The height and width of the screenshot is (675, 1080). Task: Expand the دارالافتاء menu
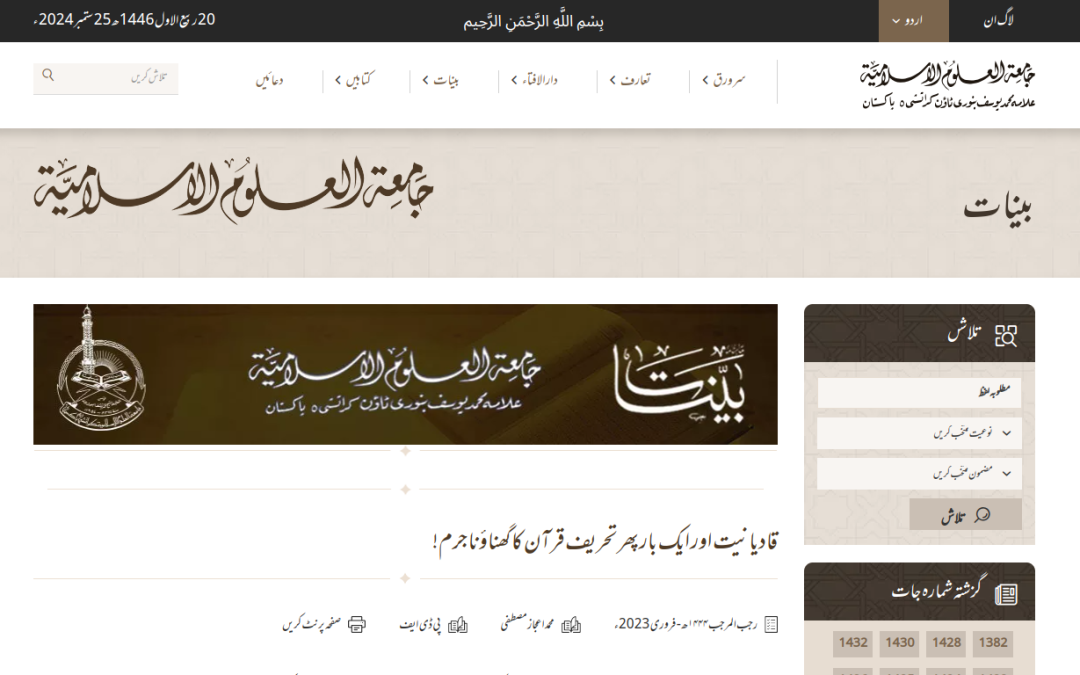(x=534, y=80)
